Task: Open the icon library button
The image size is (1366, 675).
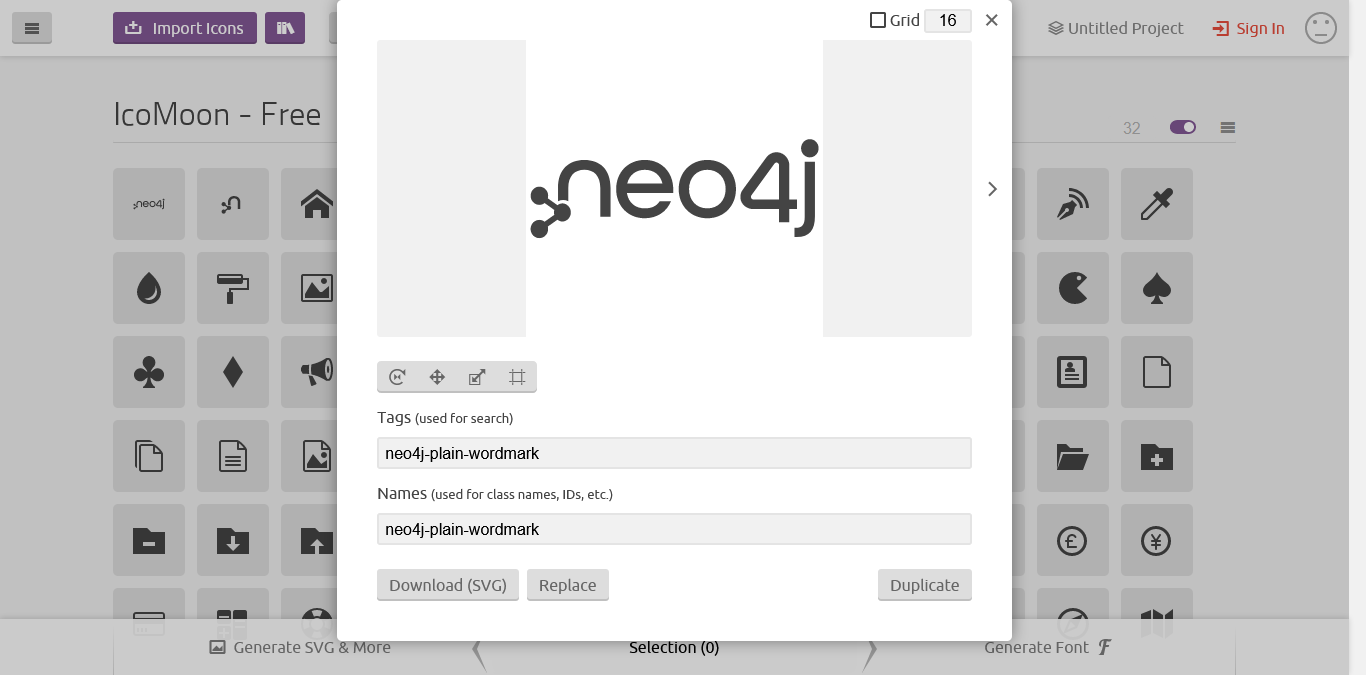Action: [285, 28]
